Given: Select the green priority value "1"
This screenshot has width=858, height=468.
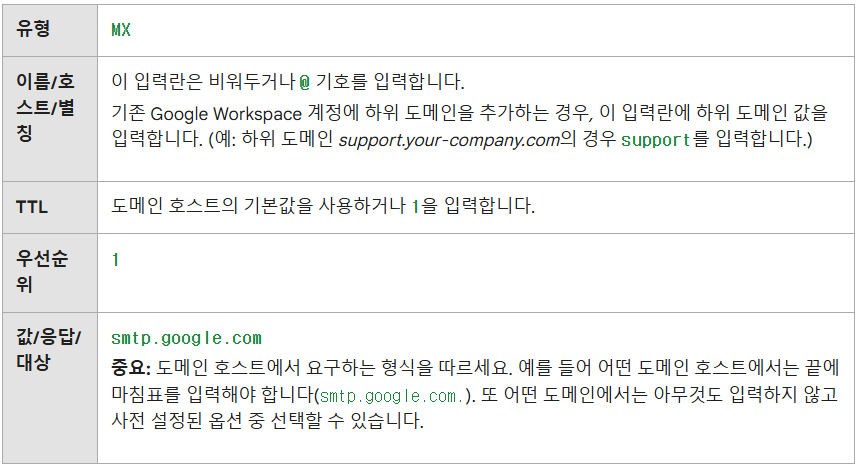Looking at the screenshot, I should (116, 260).
